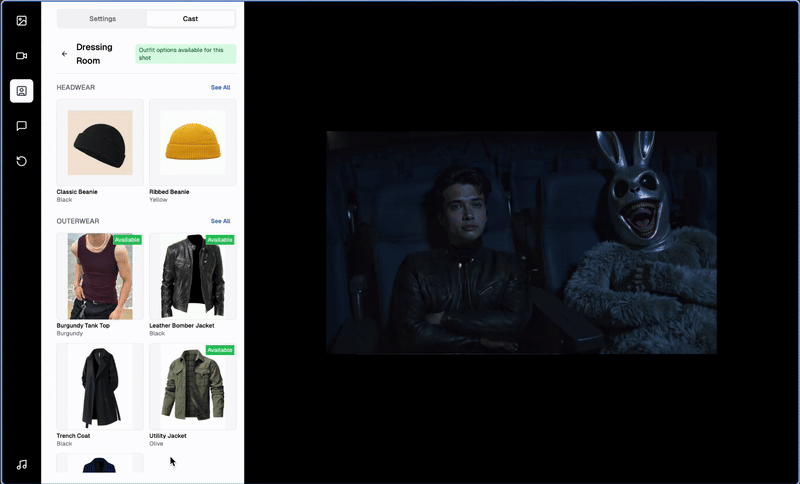Viewport: 800px width, 484px height.
Task: Switch to the Settings tab
Action: pyautogui.click(x=103, y=19)
